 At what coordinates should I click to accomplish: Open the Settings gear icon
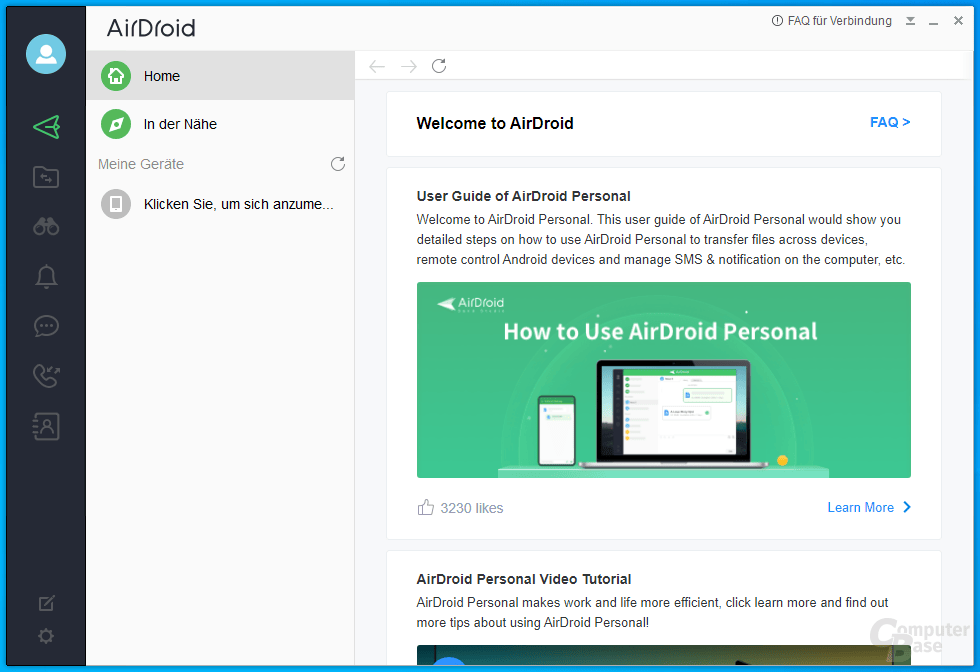tap(46, 636)
